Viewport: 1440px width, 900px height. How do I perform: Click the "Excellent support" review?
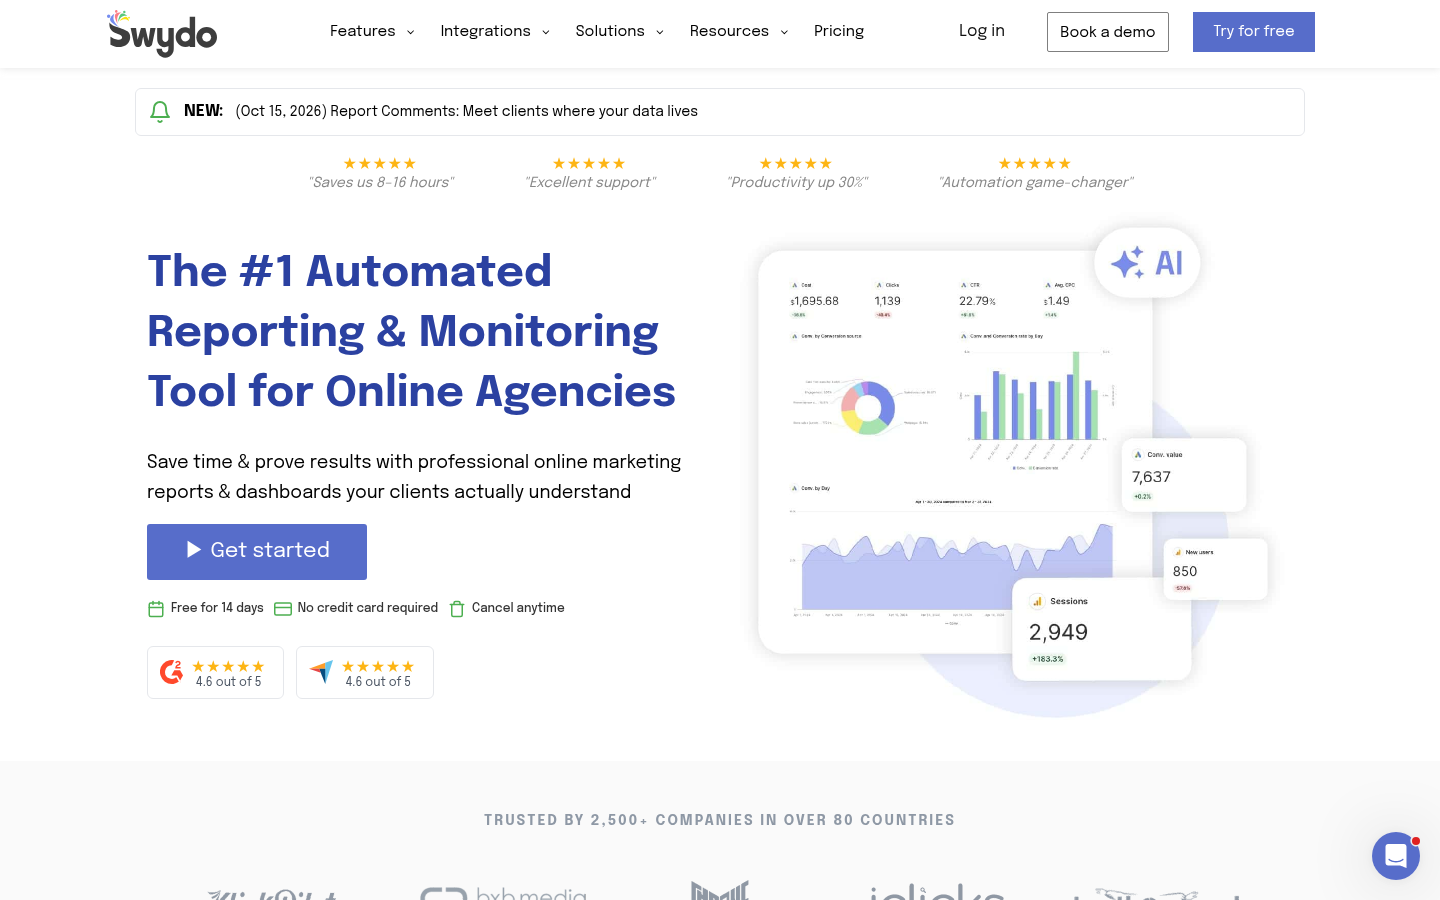pos(590,173)
